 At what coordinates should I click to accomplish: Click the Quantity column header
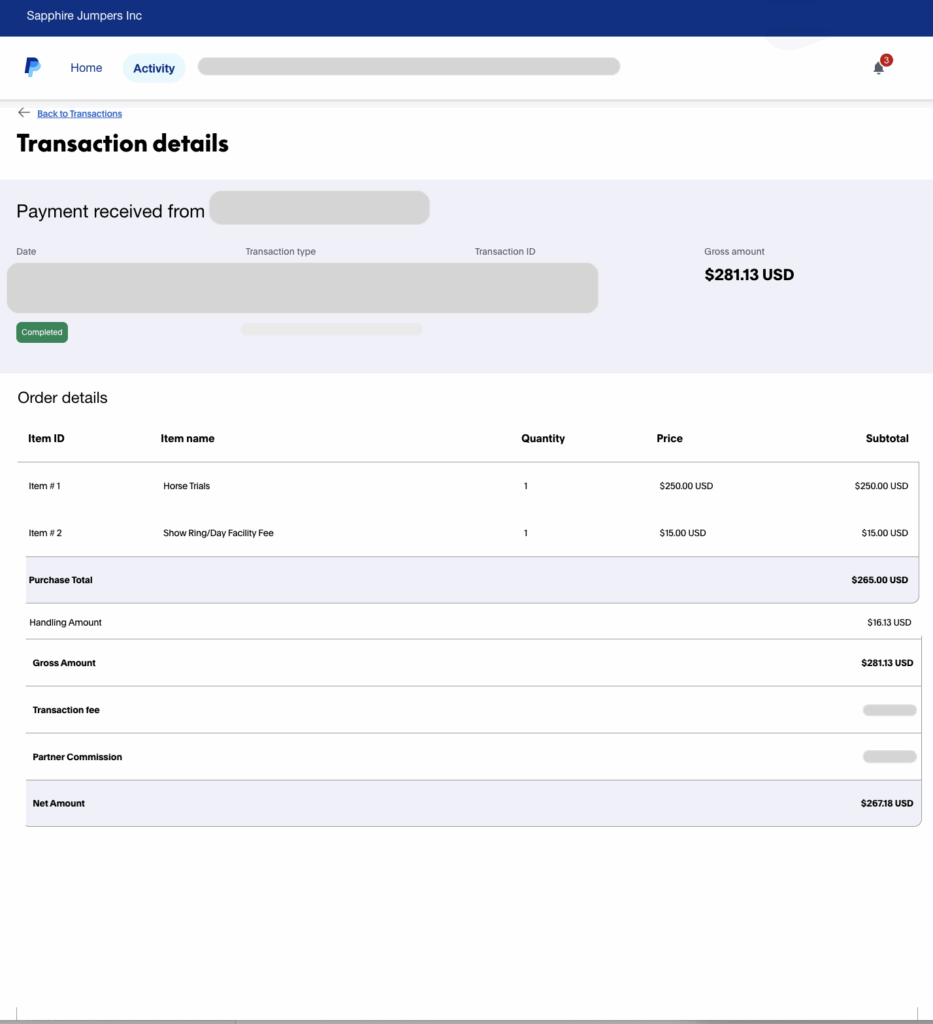point(543,438)
